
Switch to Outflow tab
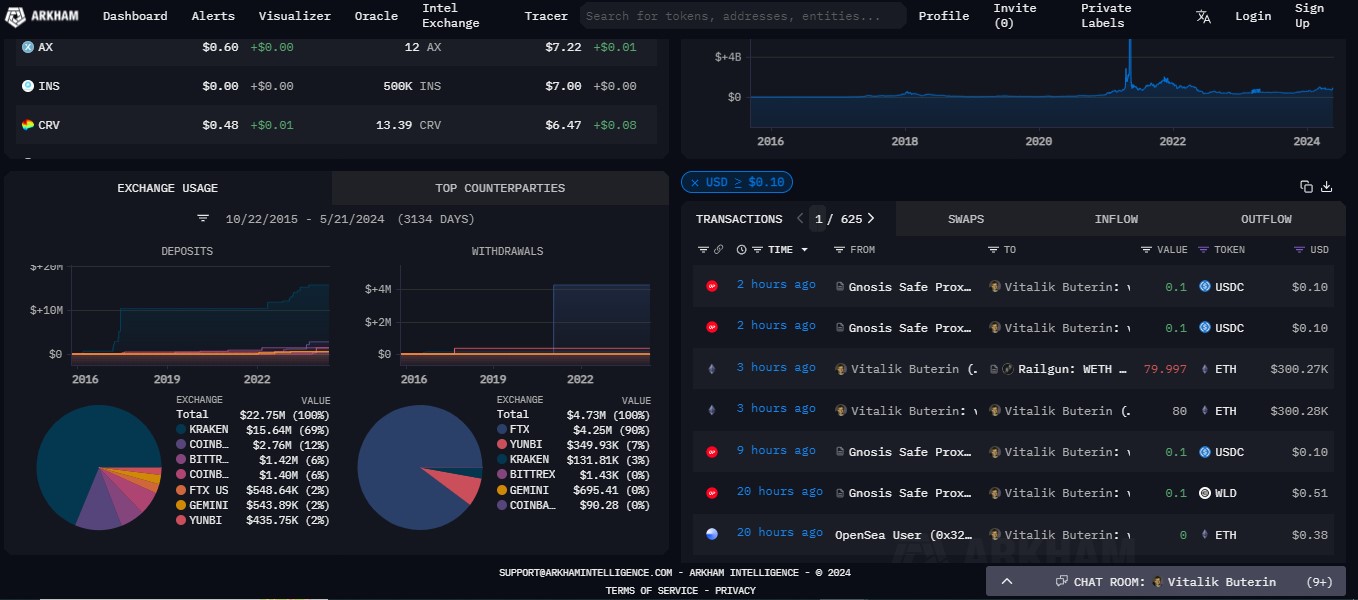[1266, 219]
